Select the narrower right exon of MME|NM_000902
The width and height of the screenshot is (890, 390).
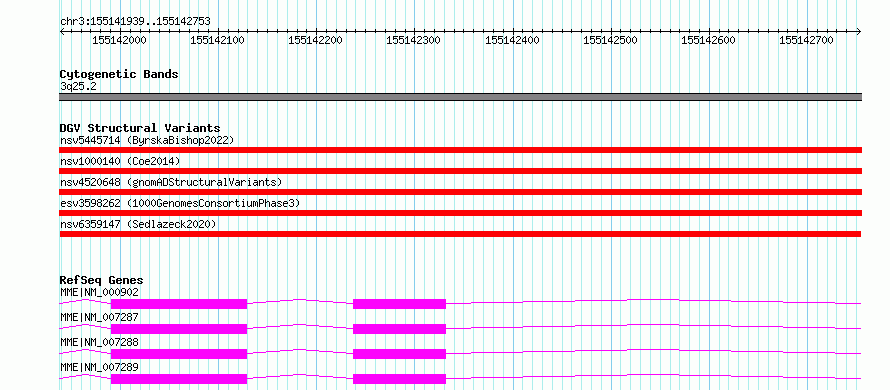400,304
